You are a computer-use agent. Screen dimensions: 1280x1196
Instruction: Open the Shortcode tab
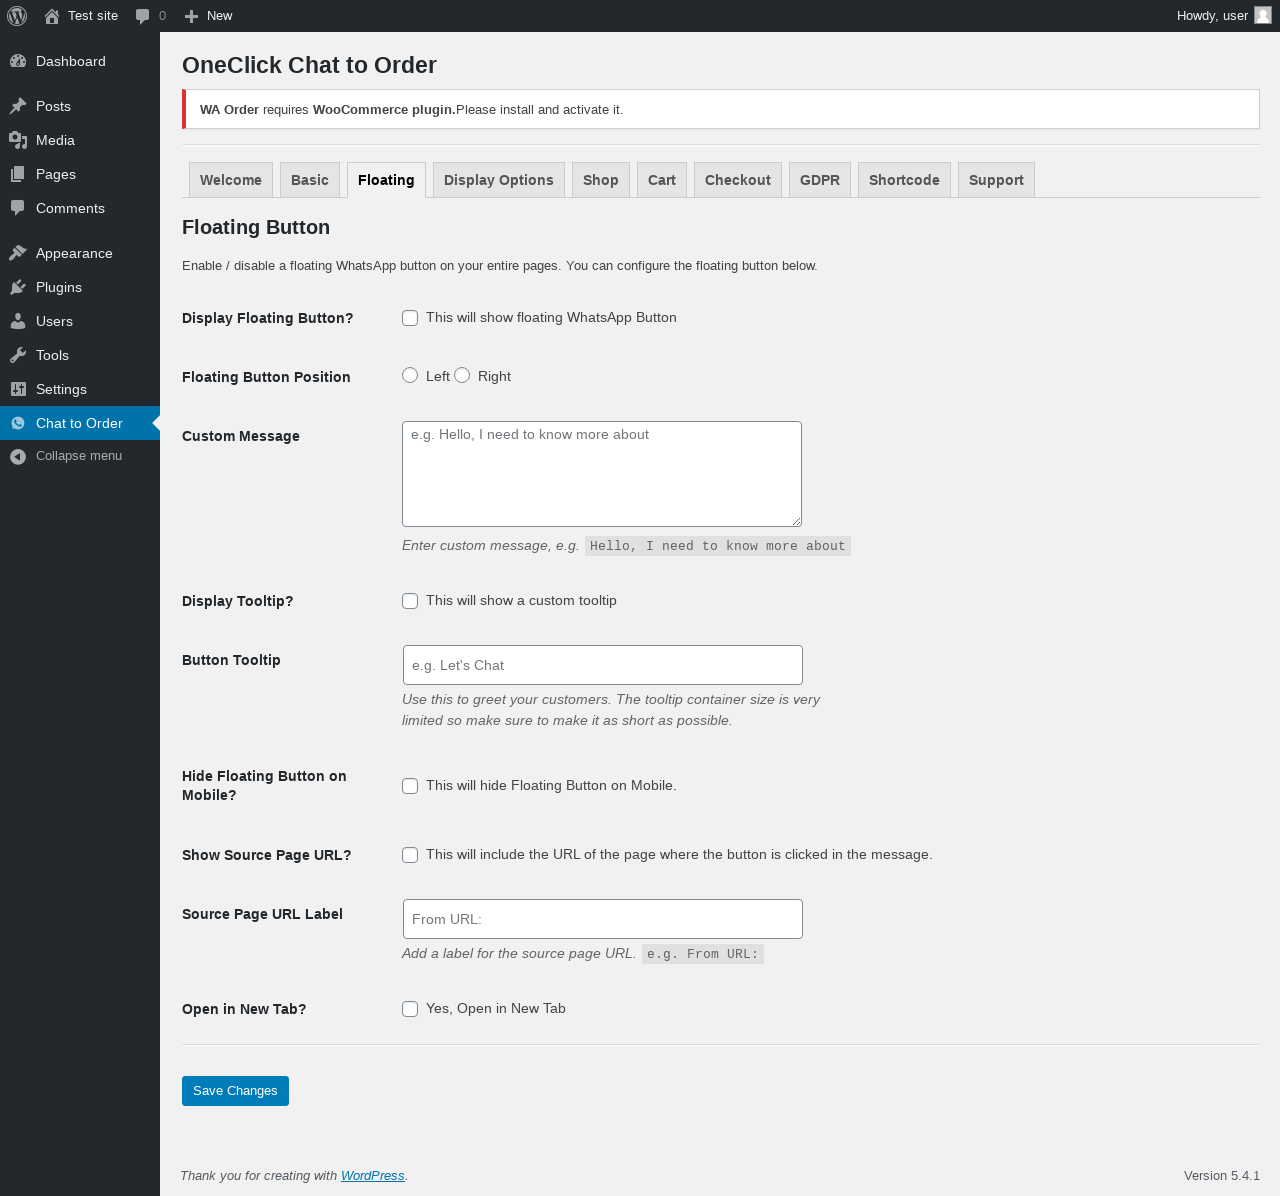[904, 180]
